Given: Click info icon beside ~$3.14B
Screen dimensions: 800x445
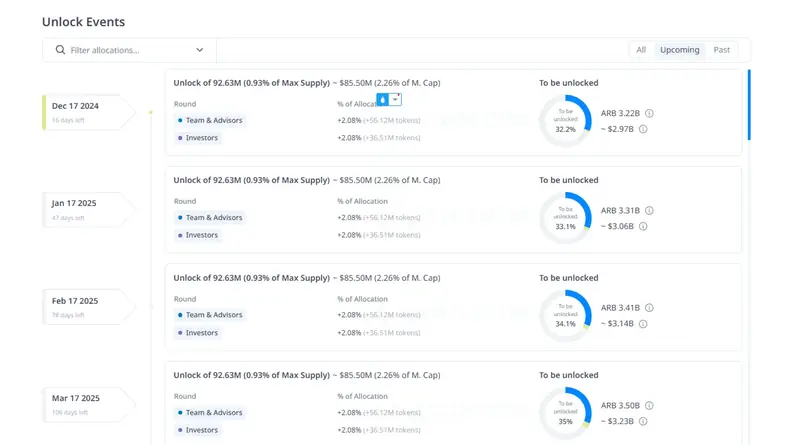Looking at the screenshot, I should coord(643,324).
